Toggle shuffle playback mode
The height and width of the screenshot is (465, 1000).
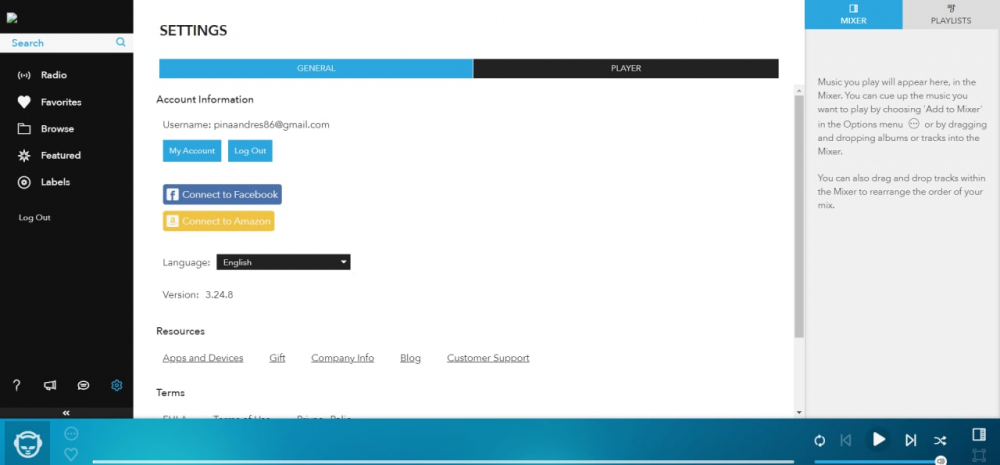pyautogui.click(x=940, y=440)
